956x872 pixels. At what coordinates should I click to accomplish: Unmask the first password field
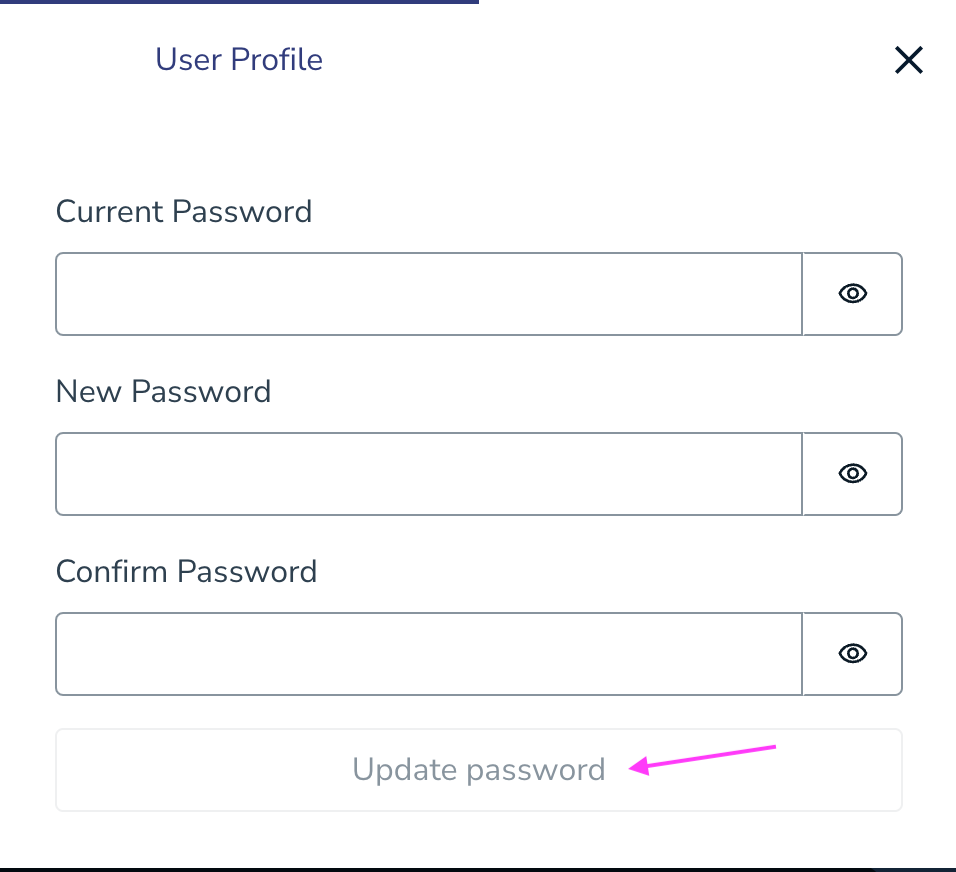[x=852, y=293]
